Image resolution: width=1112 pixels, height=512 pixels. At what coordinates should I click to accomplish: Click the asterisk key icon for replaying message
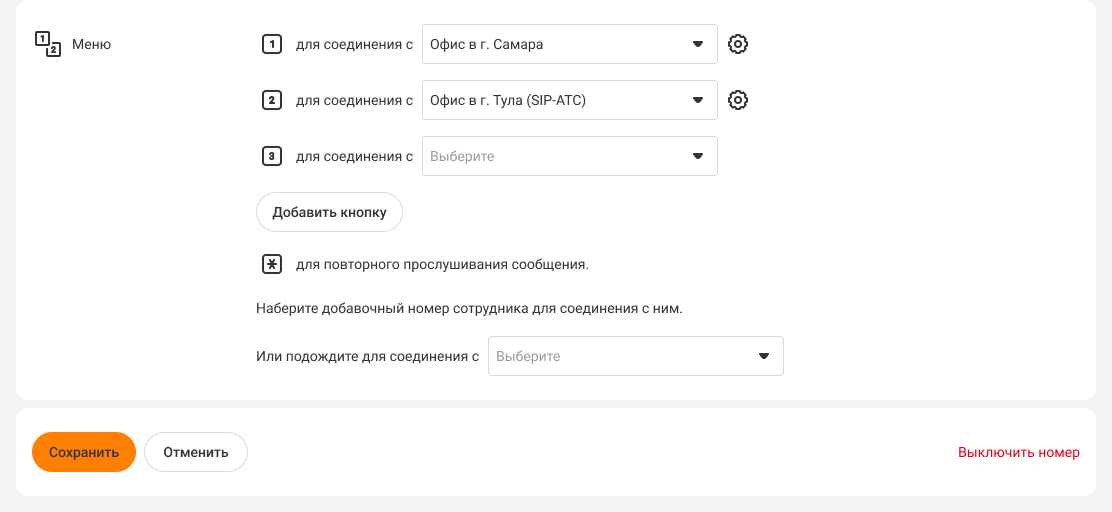[271, 265]
